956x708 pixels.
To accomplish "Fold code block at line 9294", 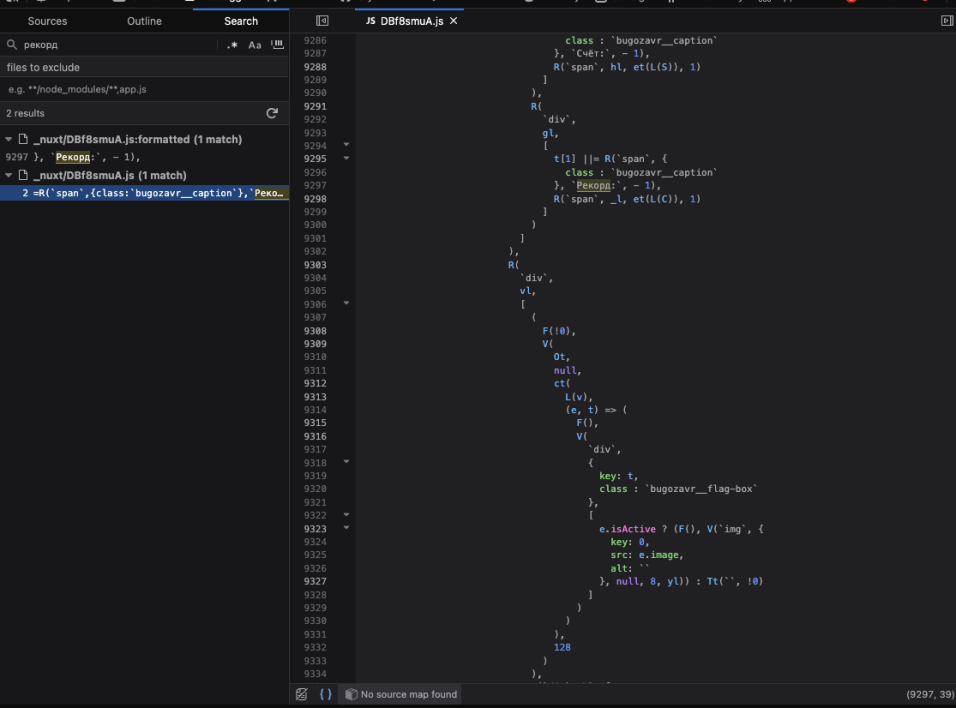I will tap(346, 145).
